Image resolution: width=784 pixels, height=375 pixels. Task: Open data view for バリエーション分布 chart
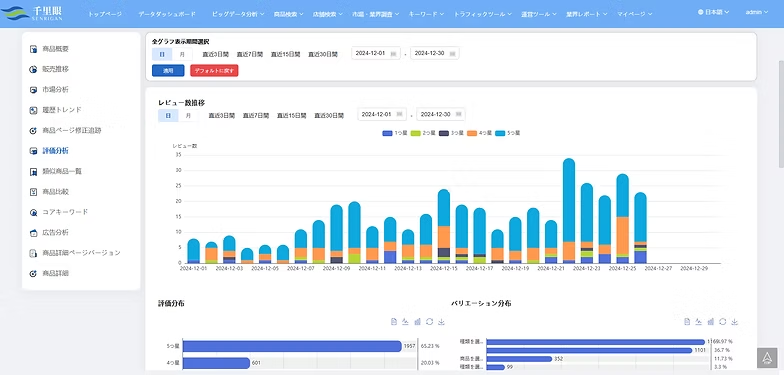click(x=687, y=322)
